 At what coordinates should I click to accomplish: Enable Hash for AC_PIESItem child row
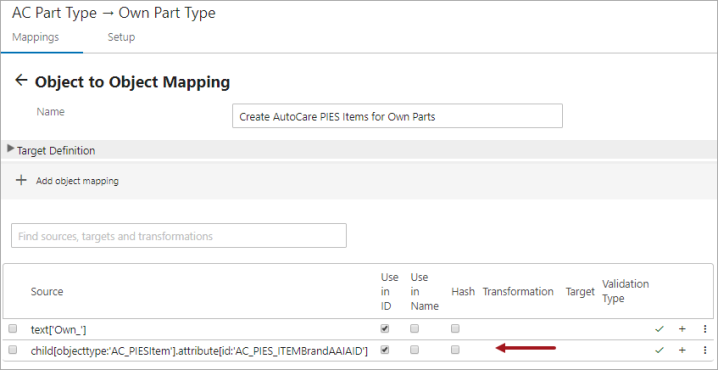[455, 349]
